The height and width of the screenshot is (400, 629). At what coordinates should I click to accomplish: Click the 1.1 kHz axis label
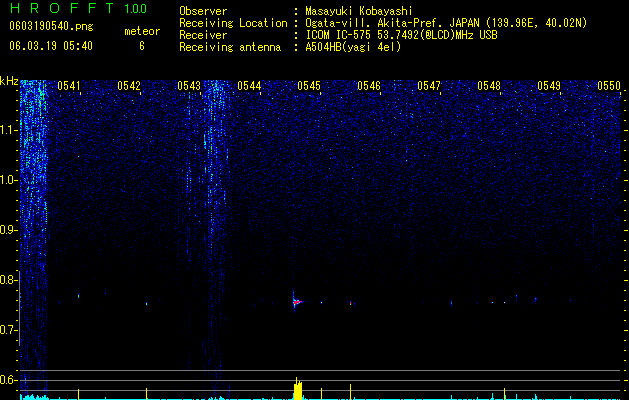click(x=9, y=130)
